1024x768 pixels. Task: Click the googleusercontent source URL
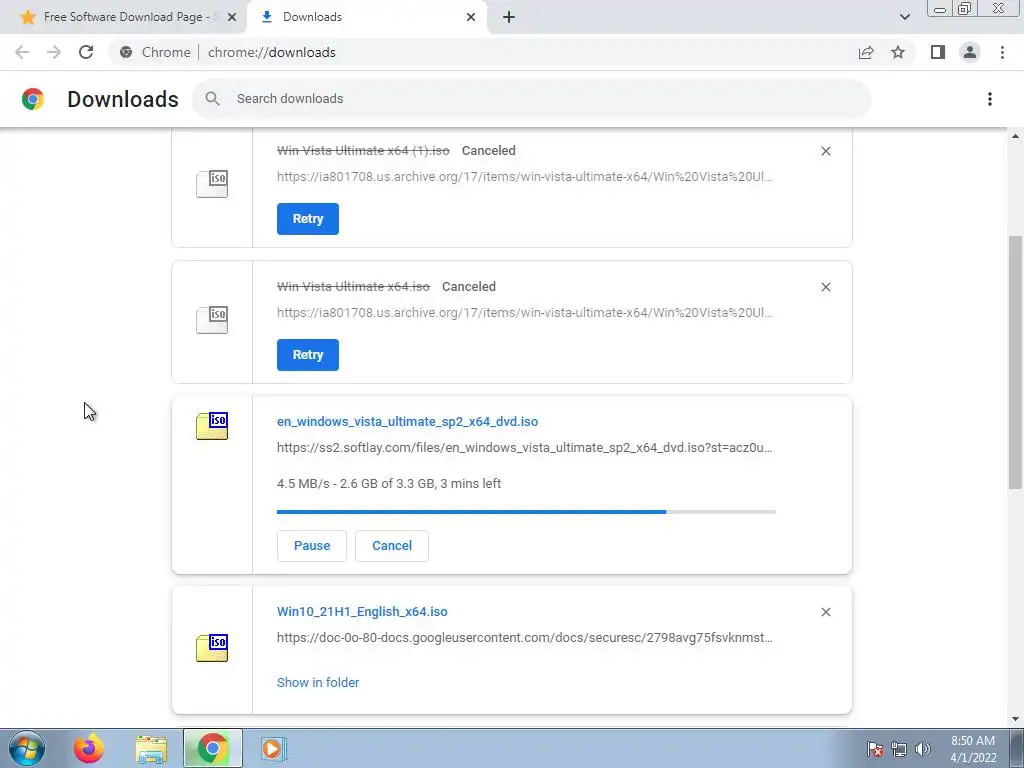(524, 637)
